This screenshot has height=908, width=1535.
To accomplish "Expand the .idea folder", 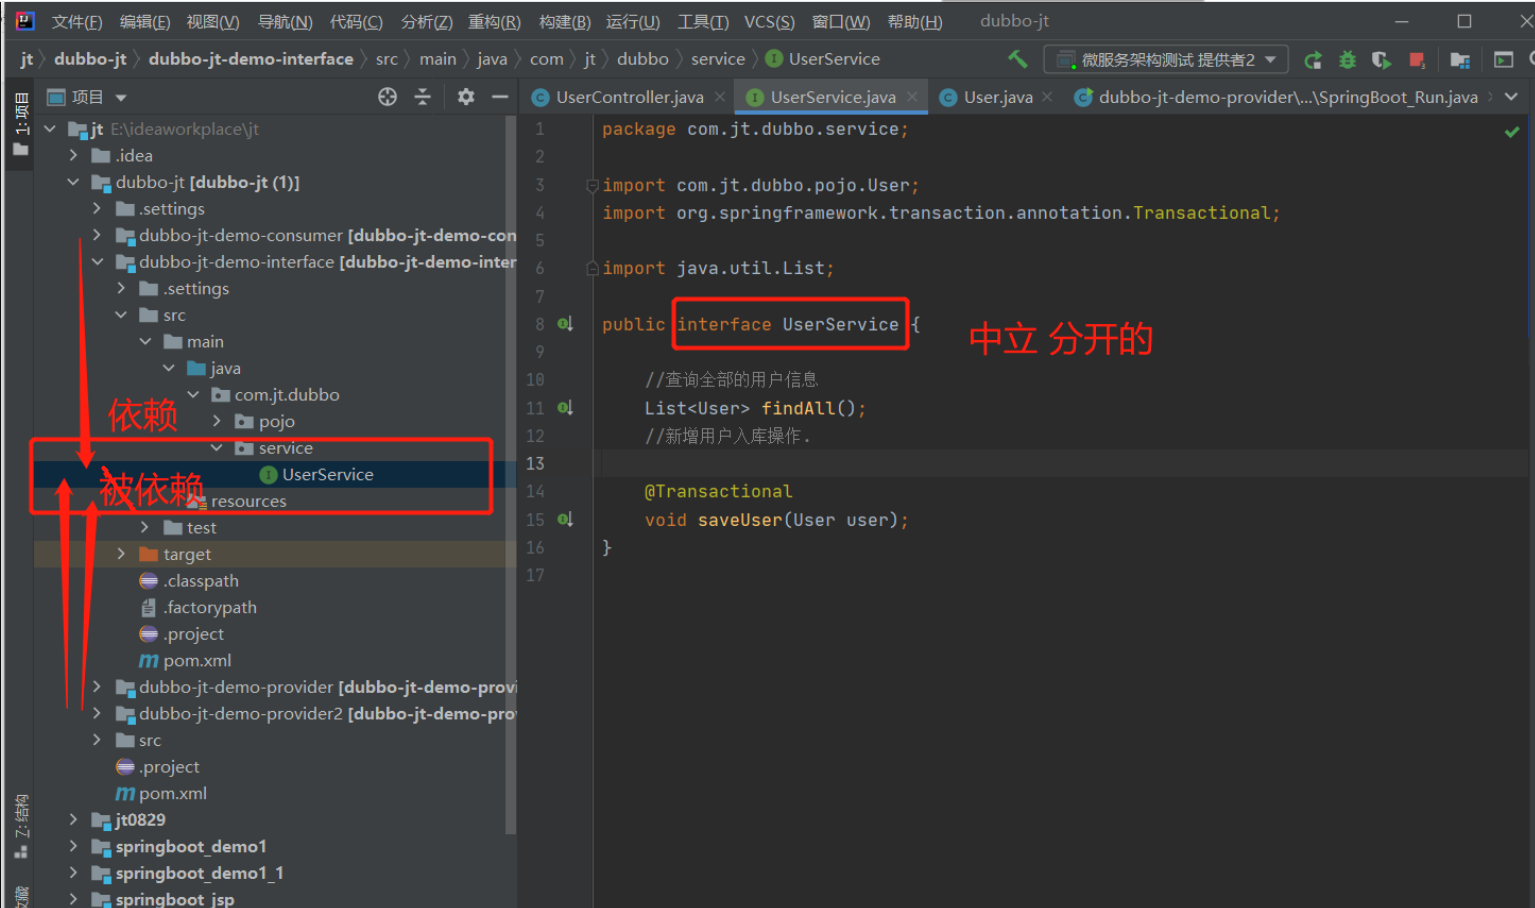I will point(73,155).
